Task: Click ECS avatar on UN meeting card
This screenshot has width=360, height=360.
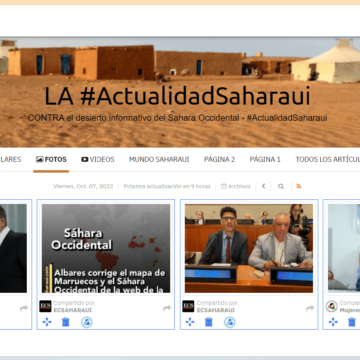Action: (x=188, y=306)
